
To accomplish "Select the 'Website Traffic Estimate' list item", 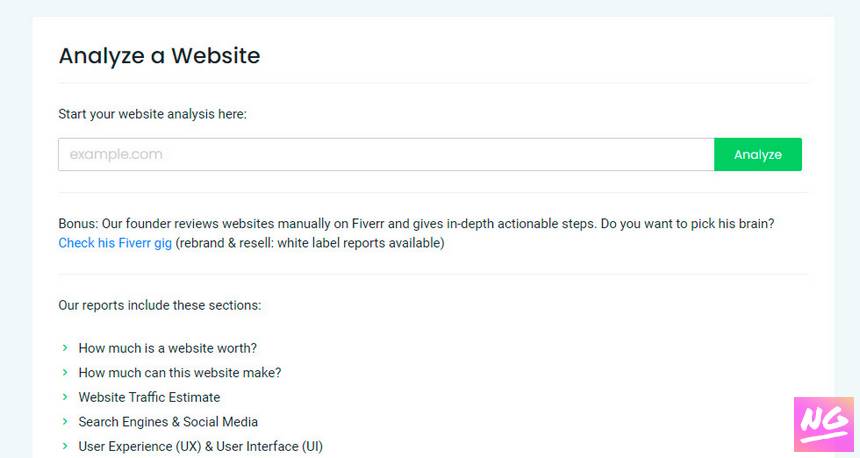I will click(x=149, y=397).
